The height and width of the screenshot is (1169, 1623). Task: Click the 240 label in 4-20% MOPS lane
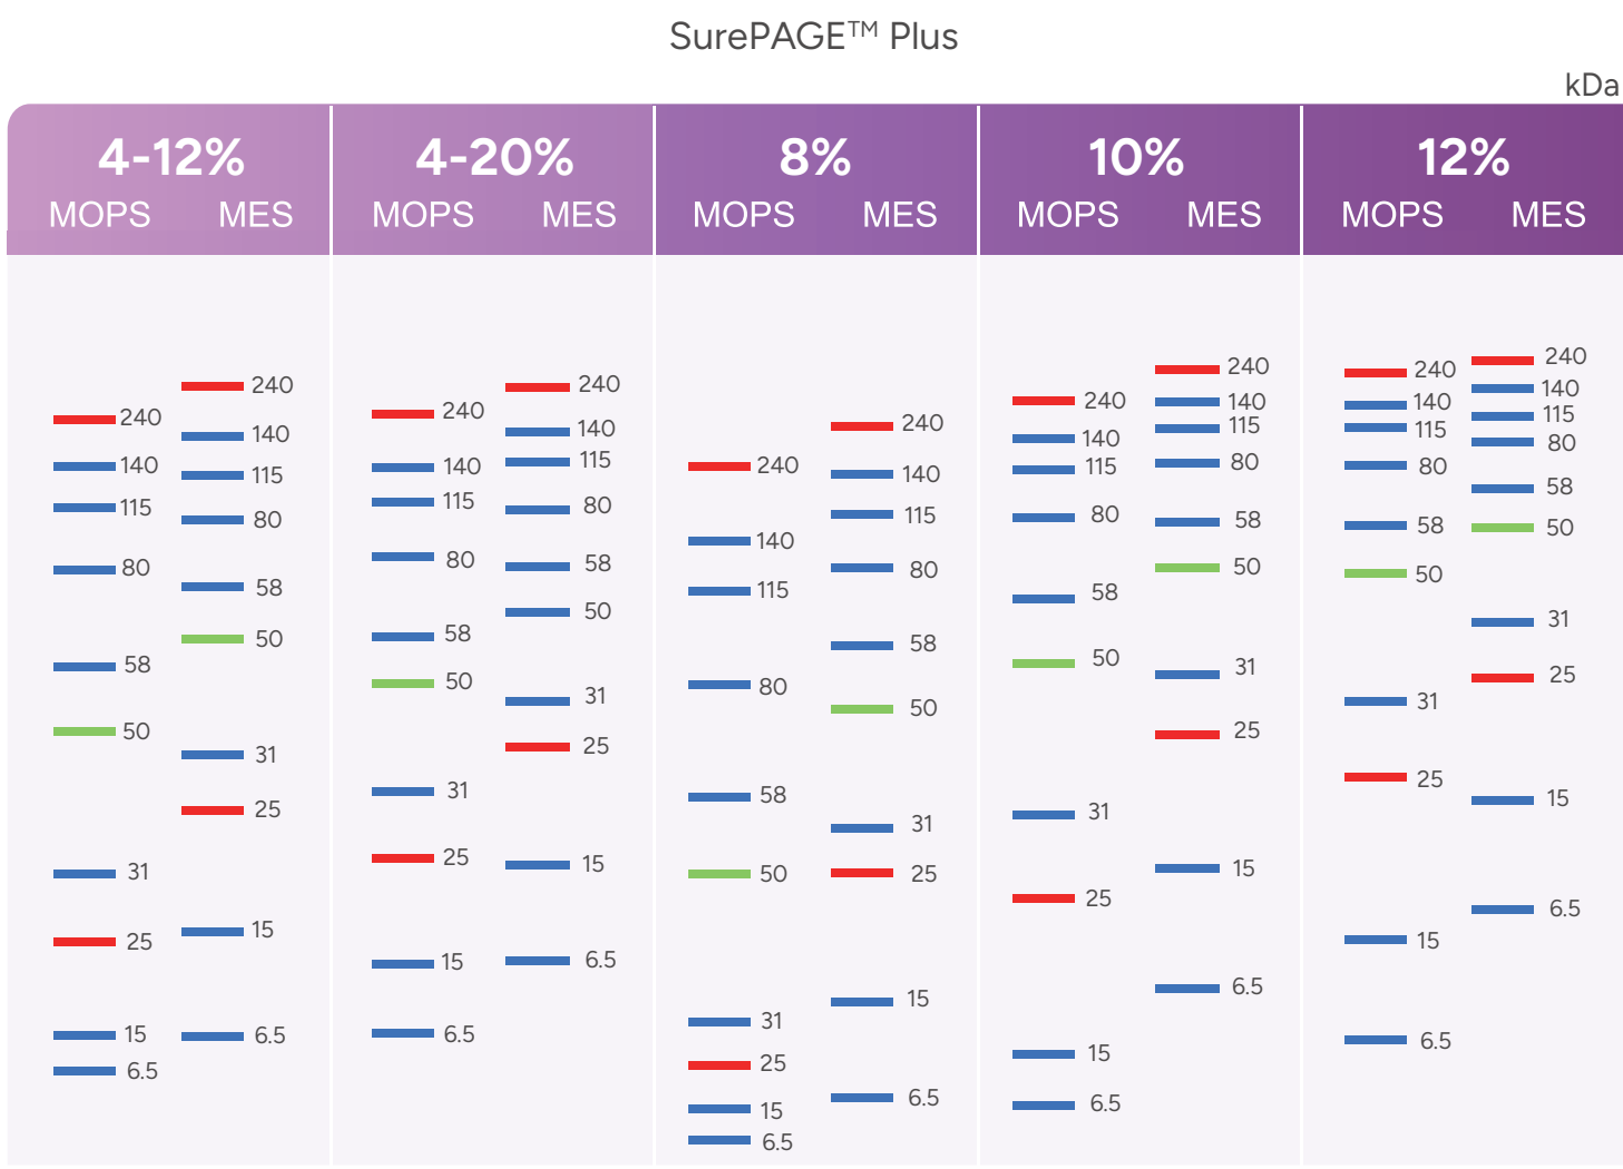pos(463,411)
